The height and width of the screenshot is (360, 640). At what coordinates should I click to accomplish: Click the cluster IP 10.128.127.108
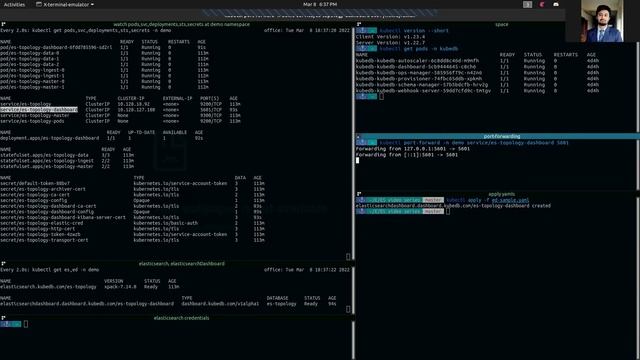click(136, 110)
